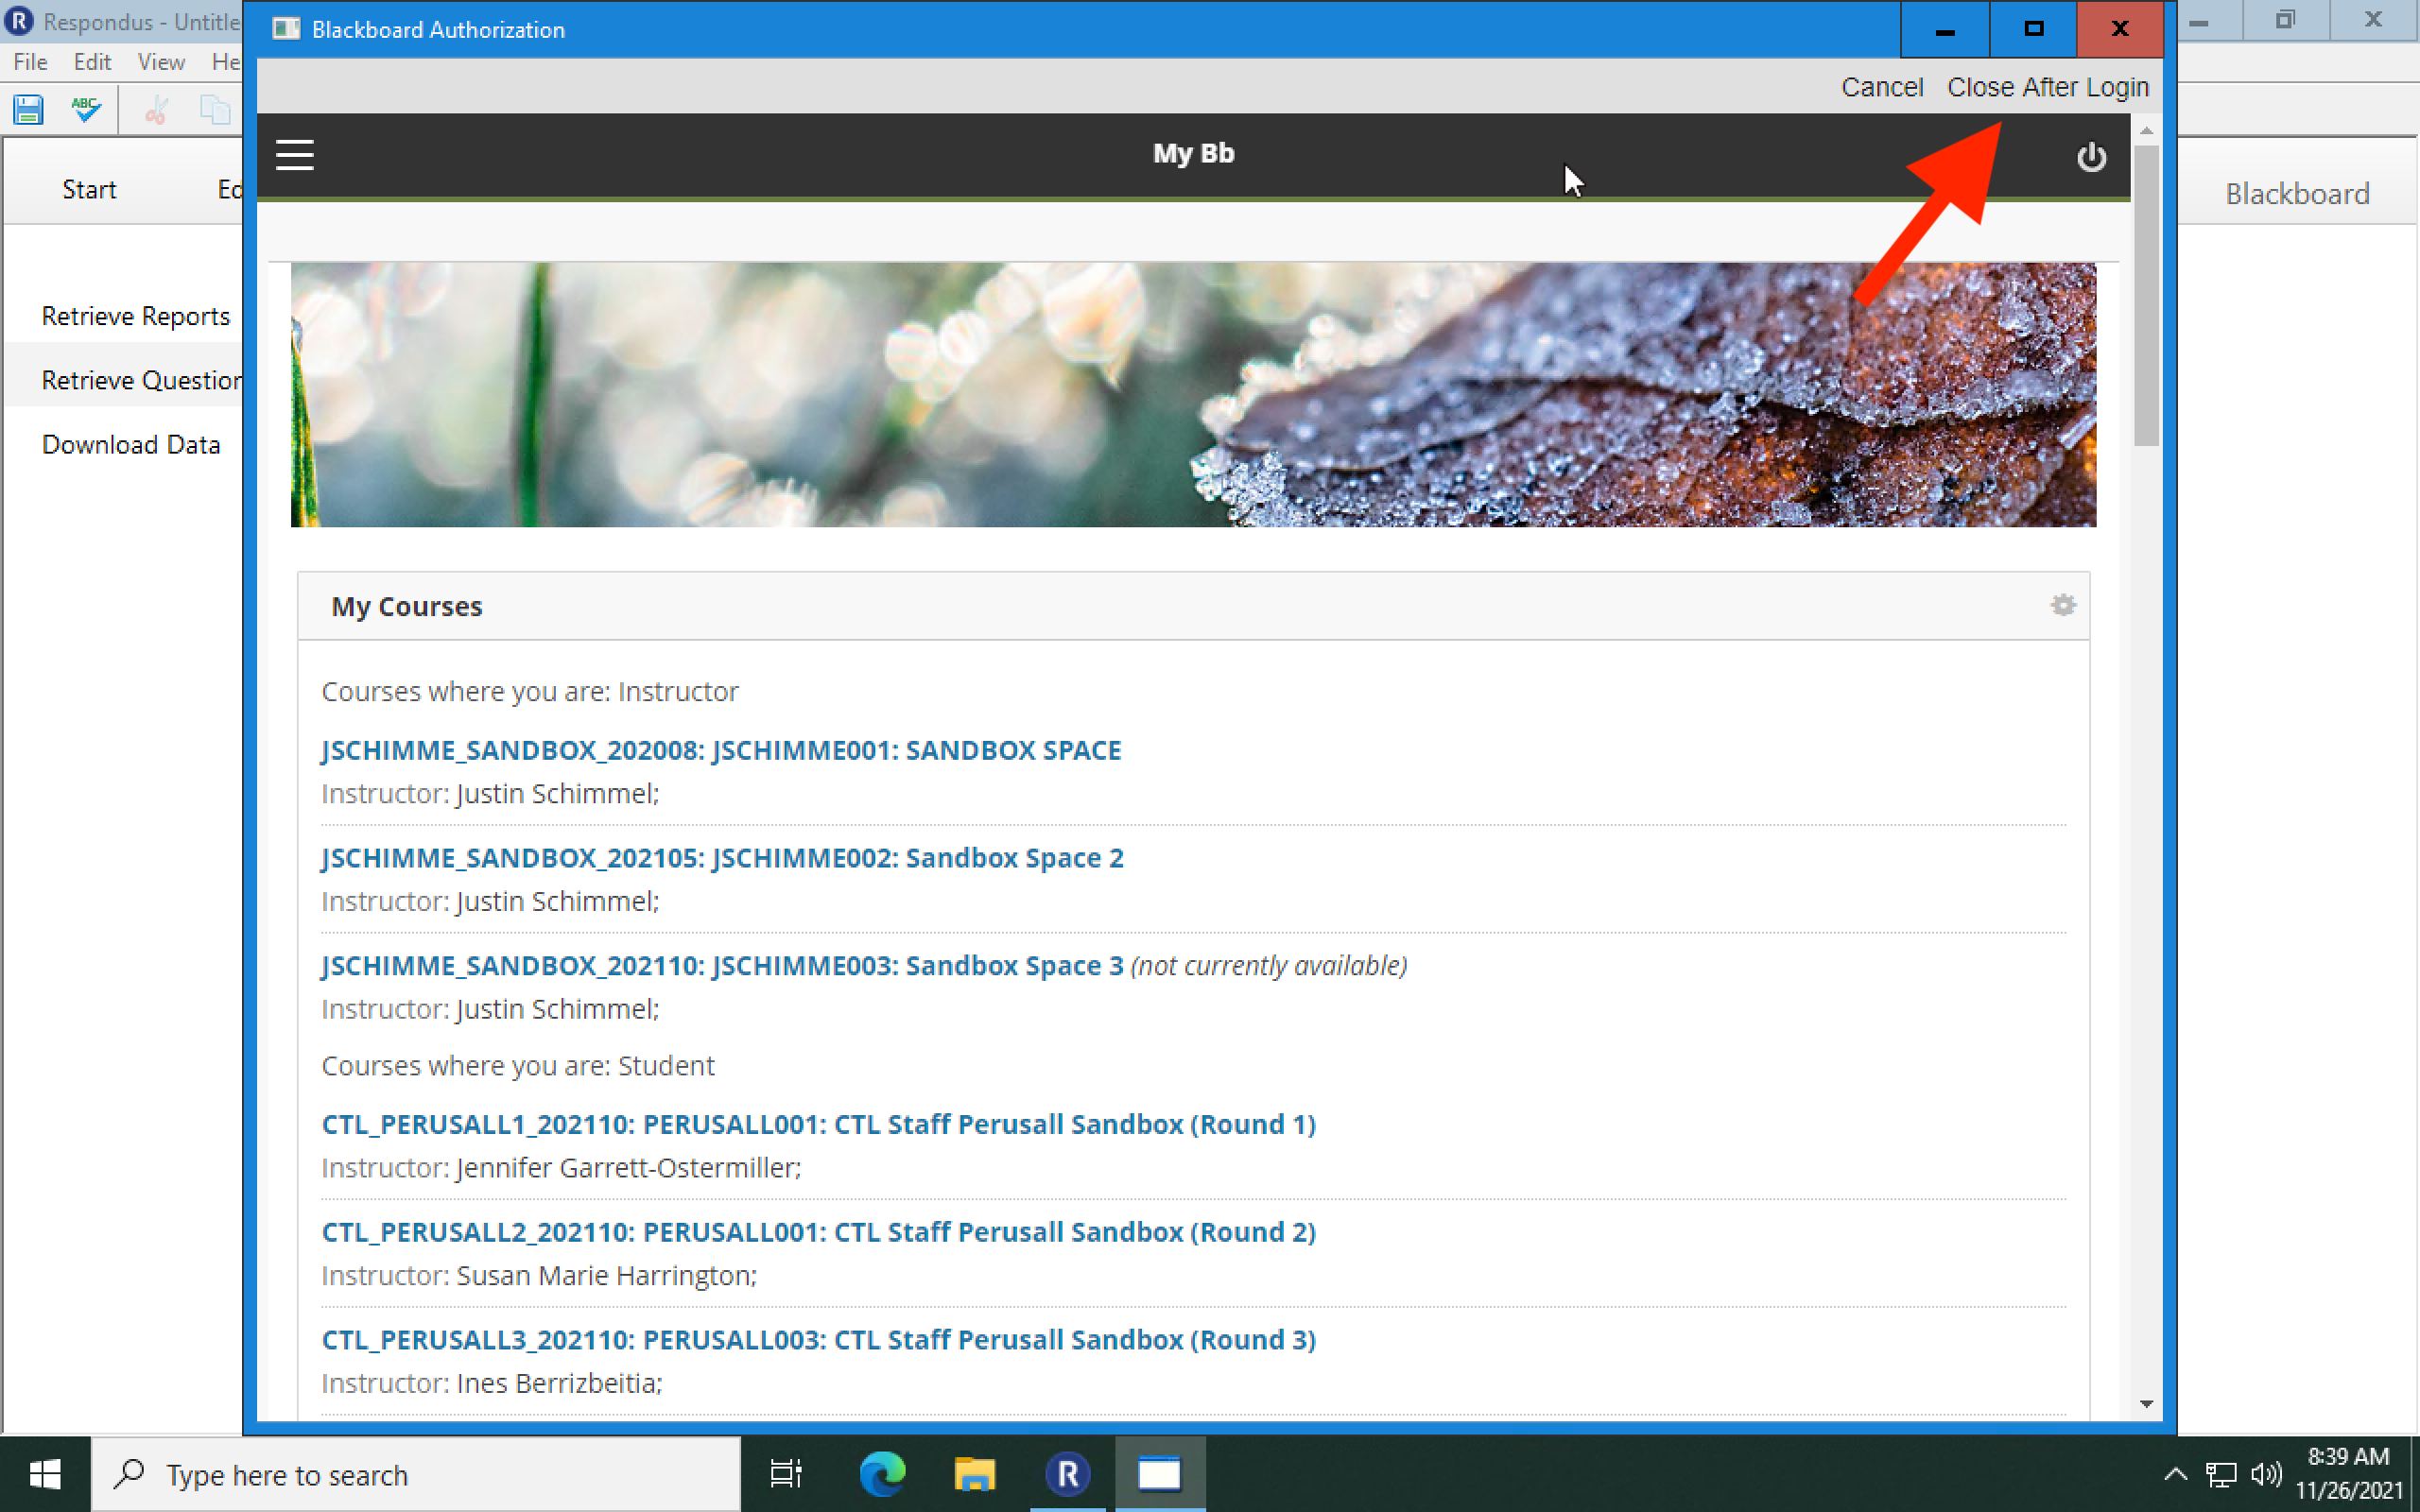The image size is (2420, 1512).
Task: Click '(not currently available)' text
Action: tap(1269, 966)
